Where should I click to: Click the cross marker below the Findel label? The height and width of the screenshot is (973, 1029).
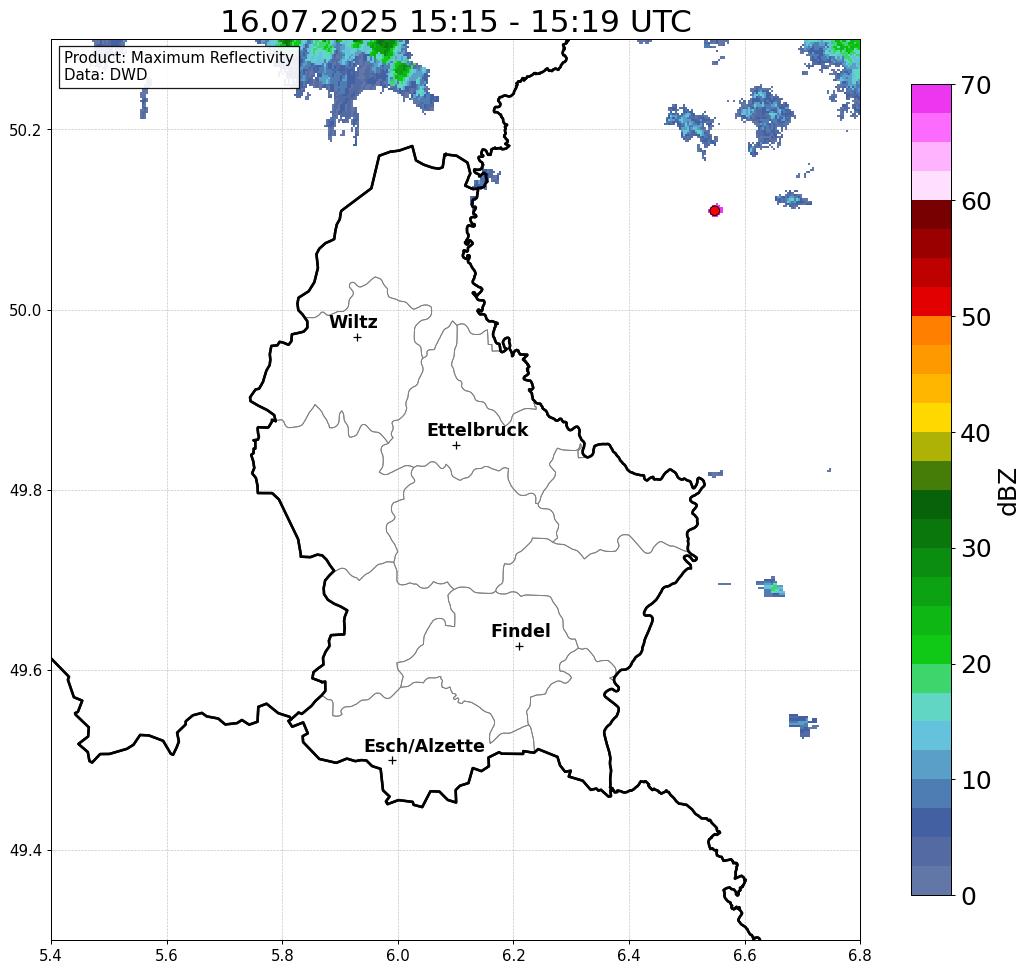[x=519, y=646]
